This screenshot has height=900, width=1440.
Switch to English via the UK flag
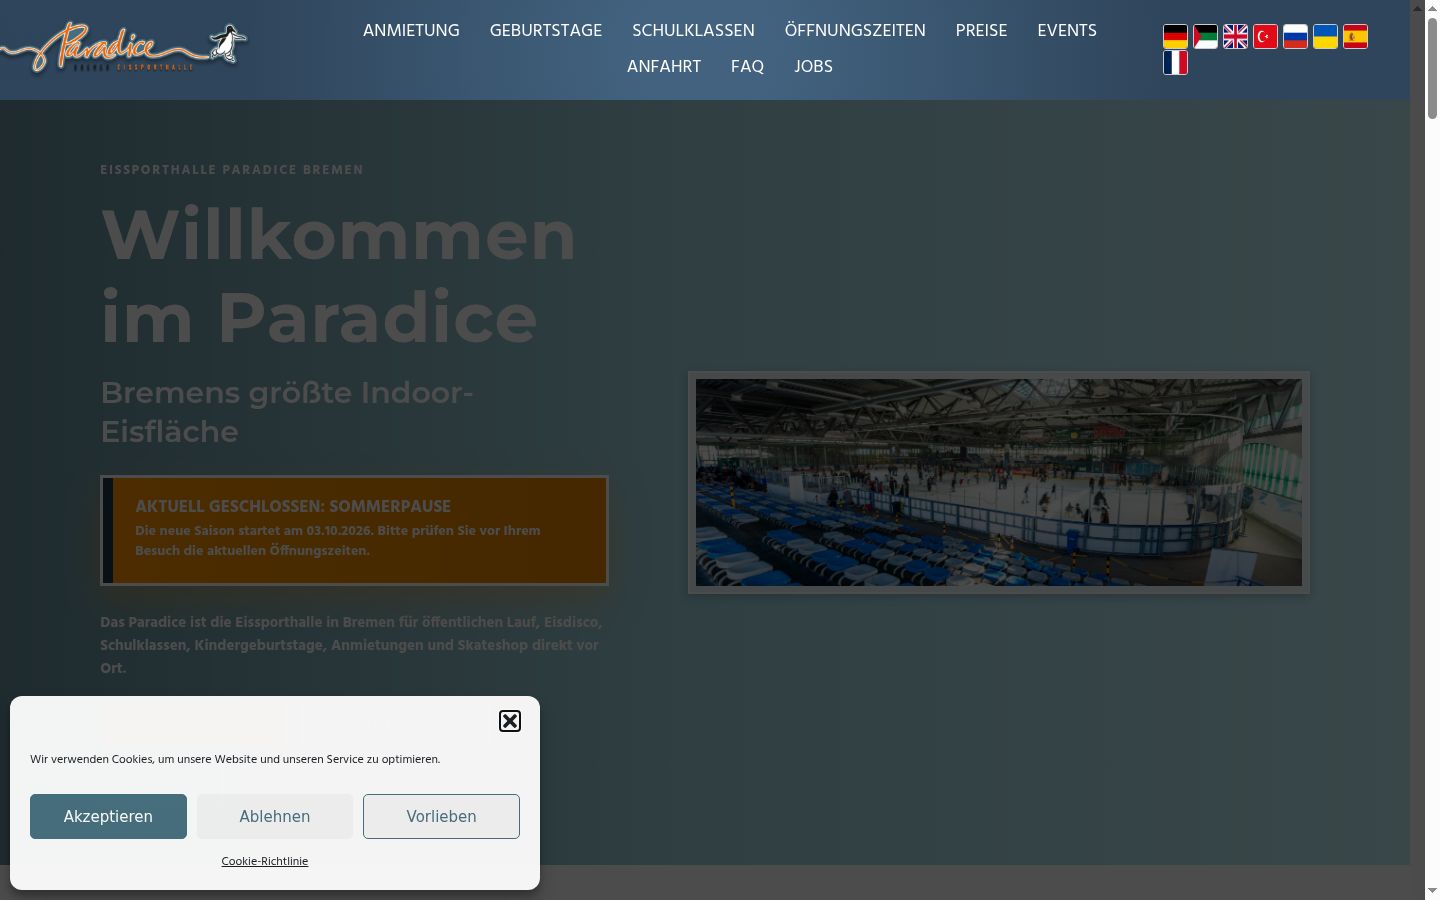click(1236, 37)
